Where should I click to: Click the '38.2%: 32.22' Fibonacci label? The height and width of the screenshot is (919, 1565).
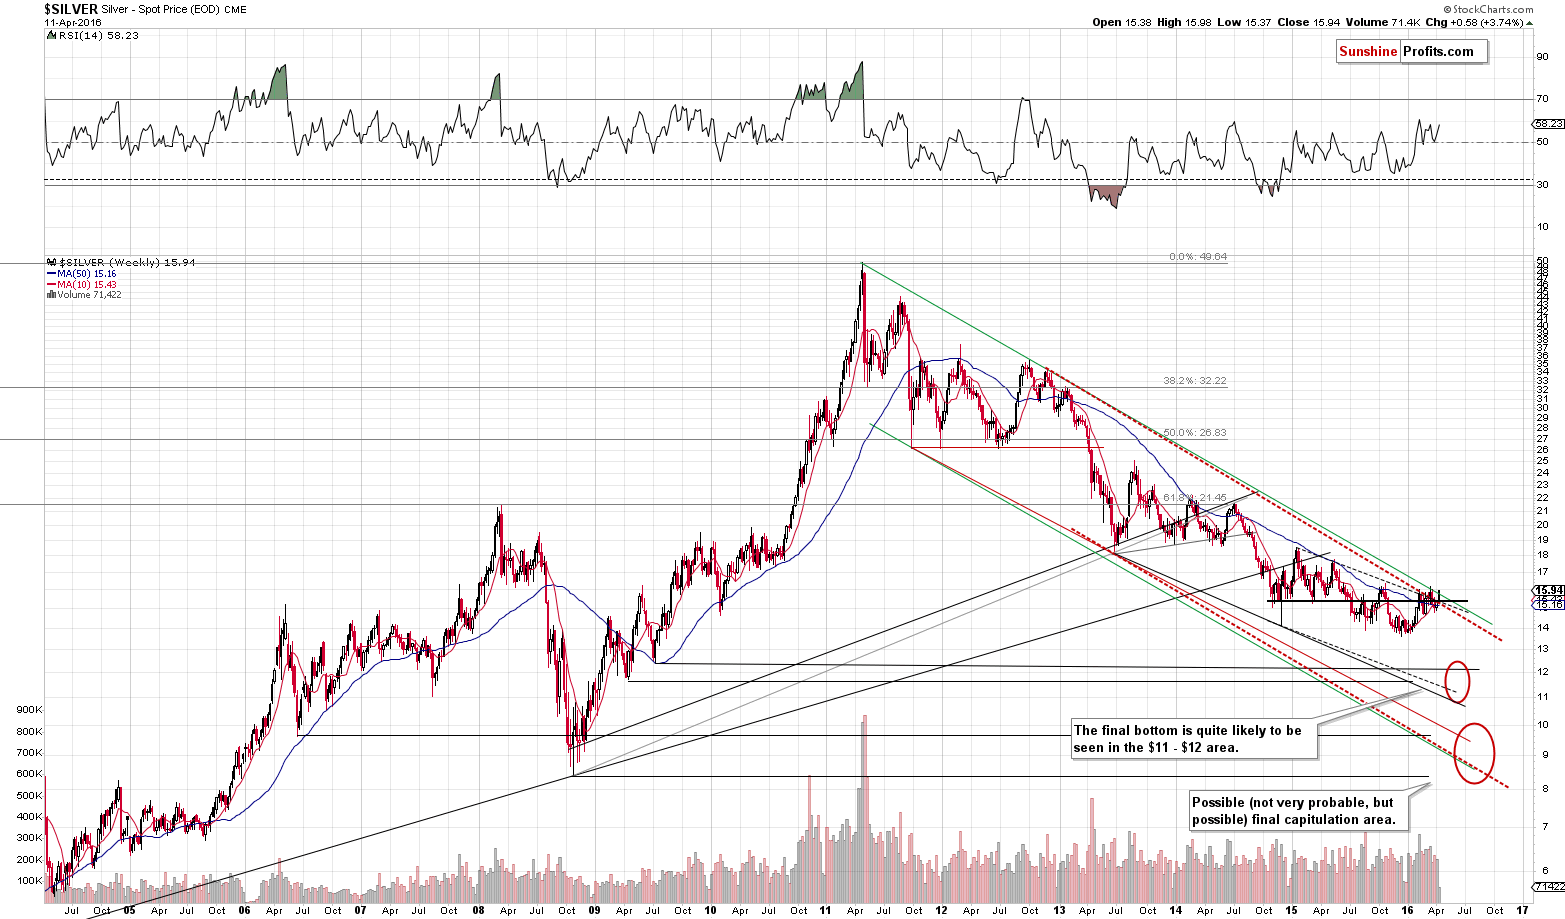click(x=1195, y=381)
